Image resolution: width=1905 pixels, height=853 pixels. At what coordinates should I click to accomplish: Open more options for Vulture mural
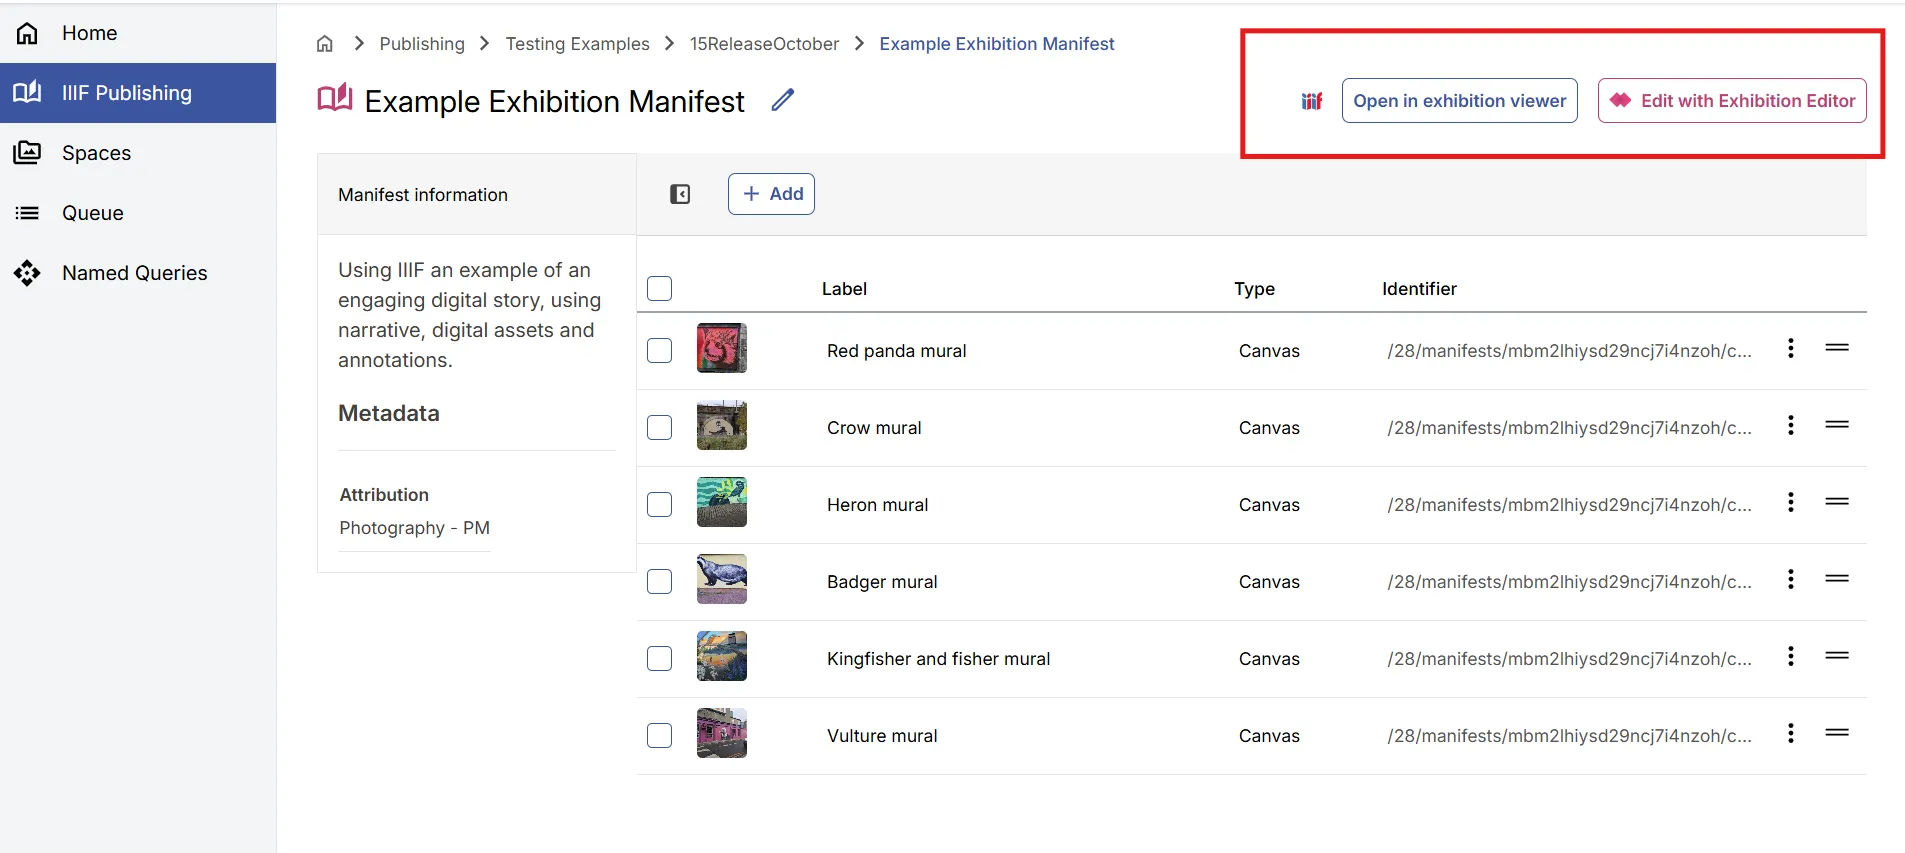(x=1791, y=733)
